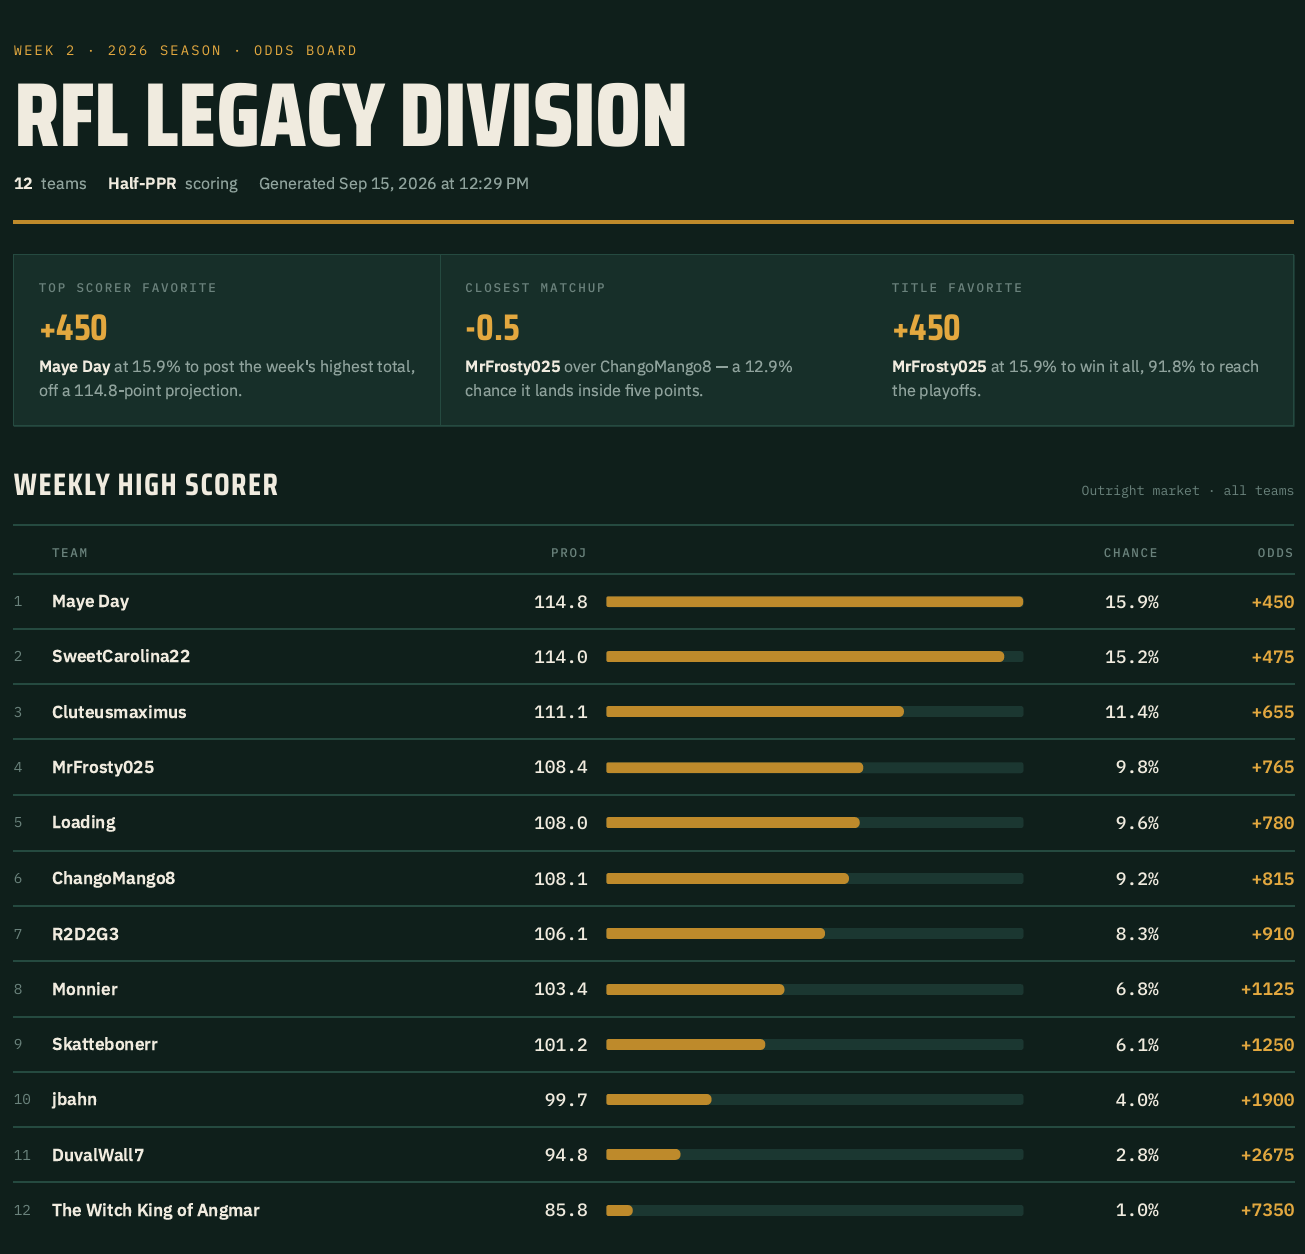Click the DuvalWall7 team name
Screen dimensions: 1305x1254
pyautogui.click(x=98, y=1155)
